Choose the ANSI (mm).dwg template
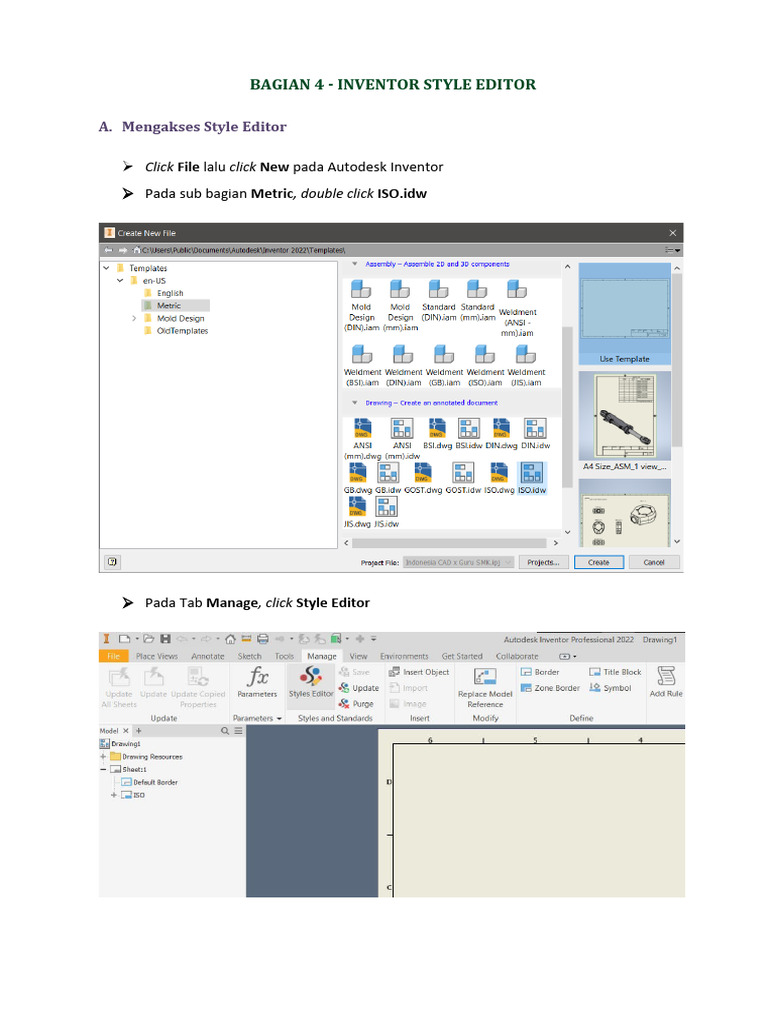This screenshot has width=768, height=1024. (362, 439)
